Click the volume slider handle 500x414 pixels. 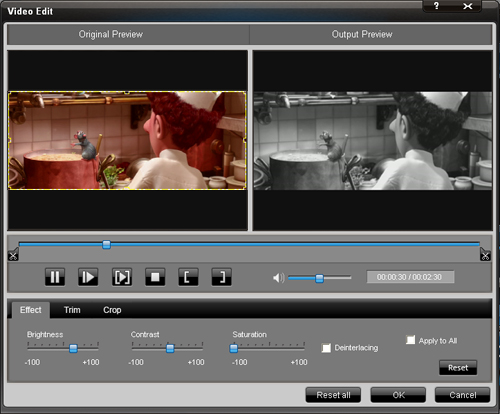[x=319, y=278]
